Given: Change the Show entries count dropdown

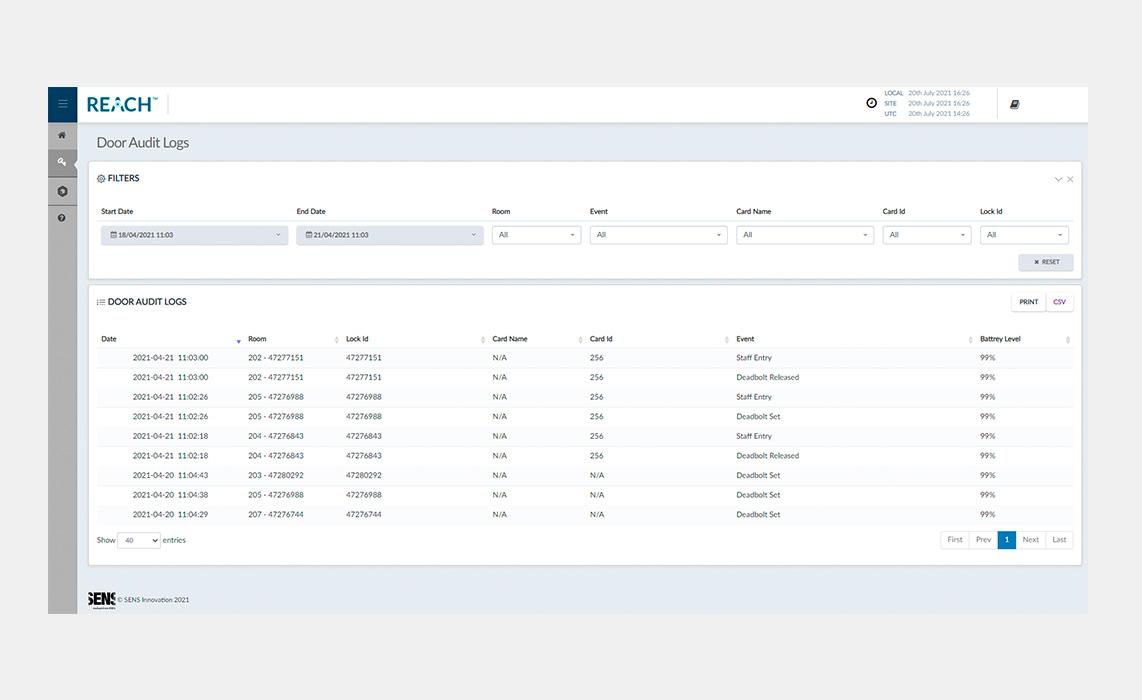Looking at the screenshot, I should [x=138, y=540].
